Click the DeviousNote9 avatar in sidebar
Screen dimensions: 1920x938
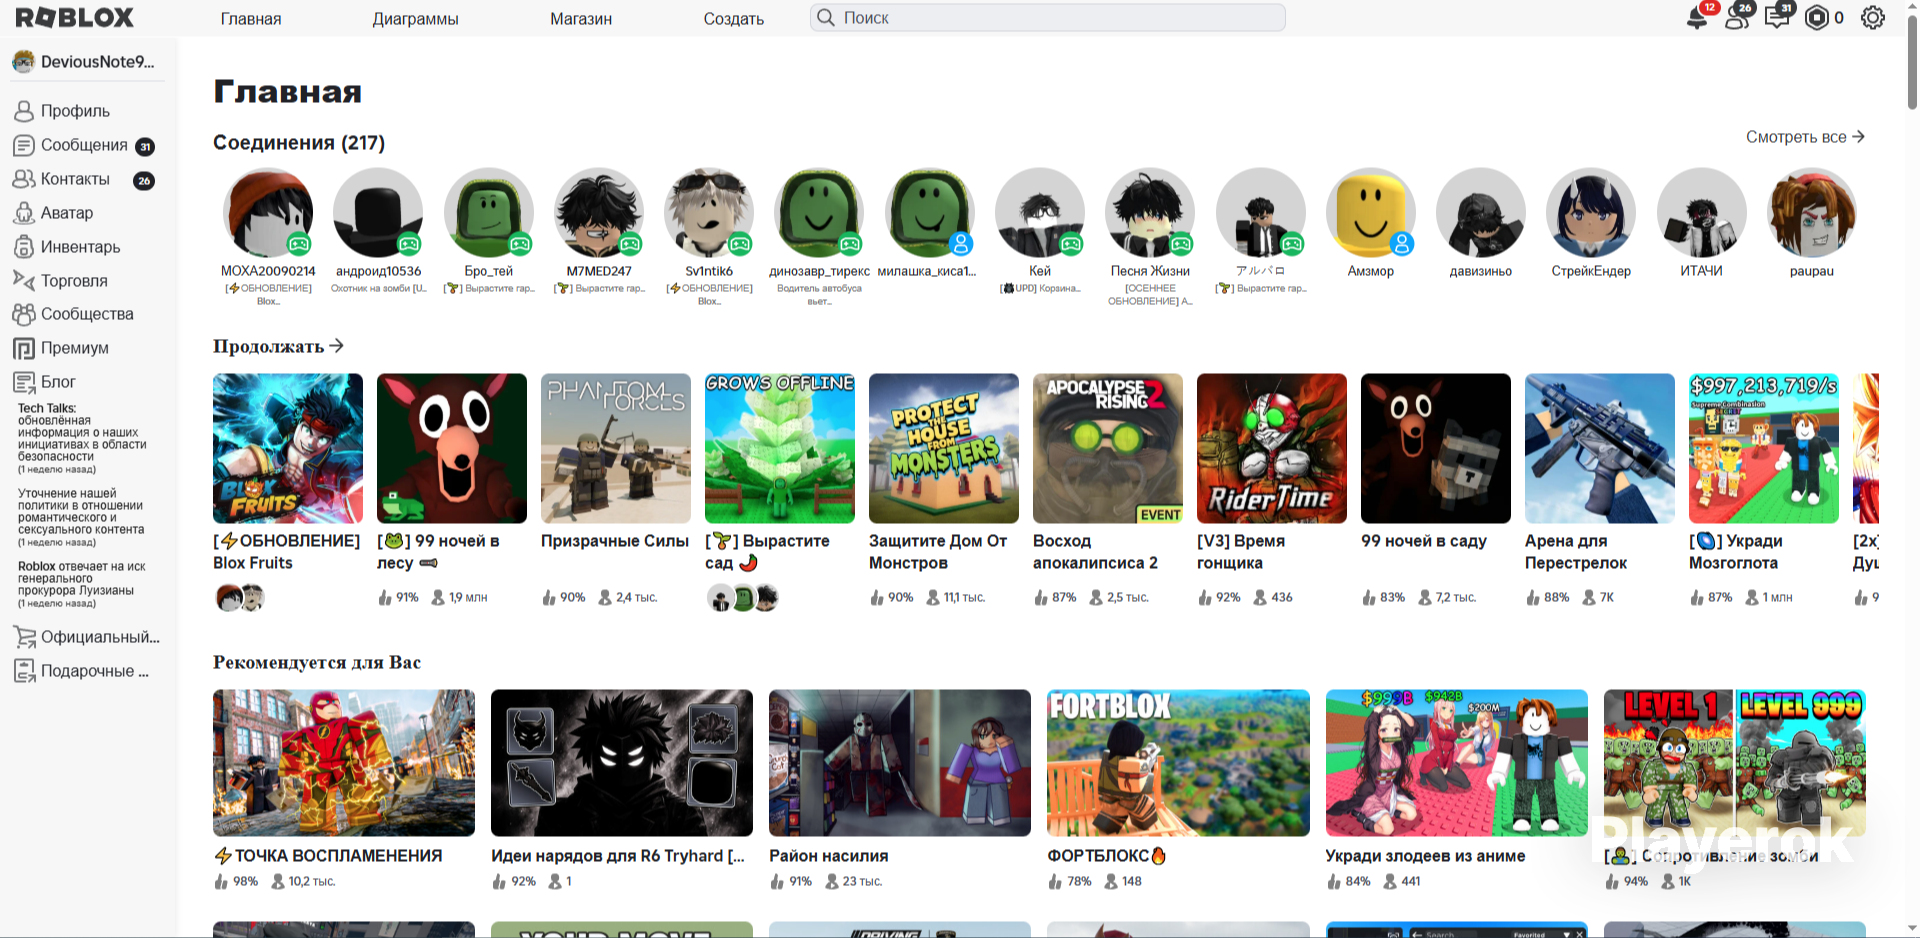click(23, 62)
